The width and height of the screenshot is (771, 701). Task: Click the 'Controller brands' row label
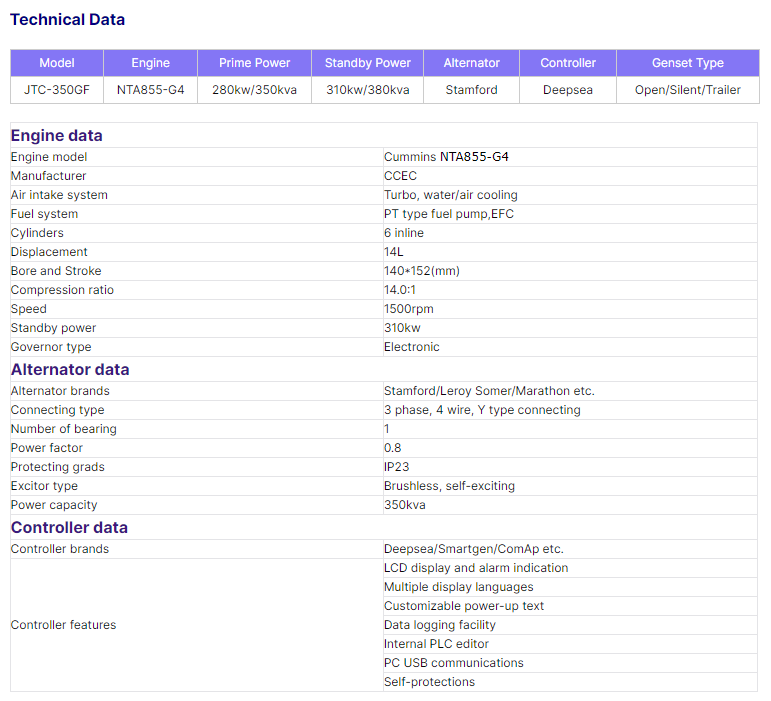pyautogui.click(x=59, y=549)
